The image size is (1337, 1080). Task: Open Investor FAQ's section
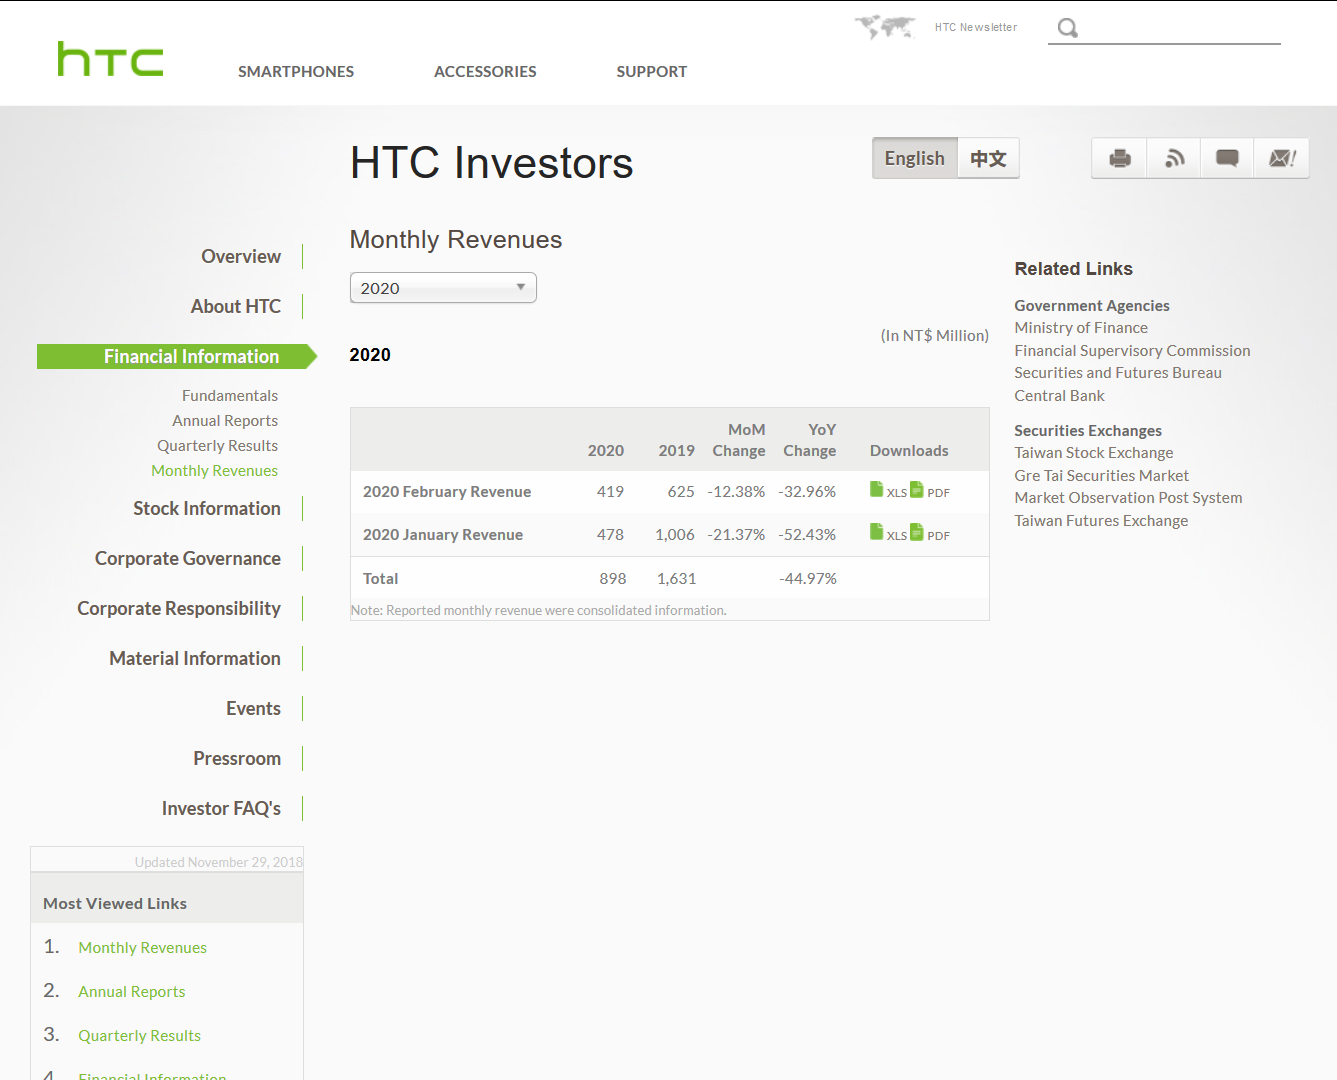[x=221, y=809]
